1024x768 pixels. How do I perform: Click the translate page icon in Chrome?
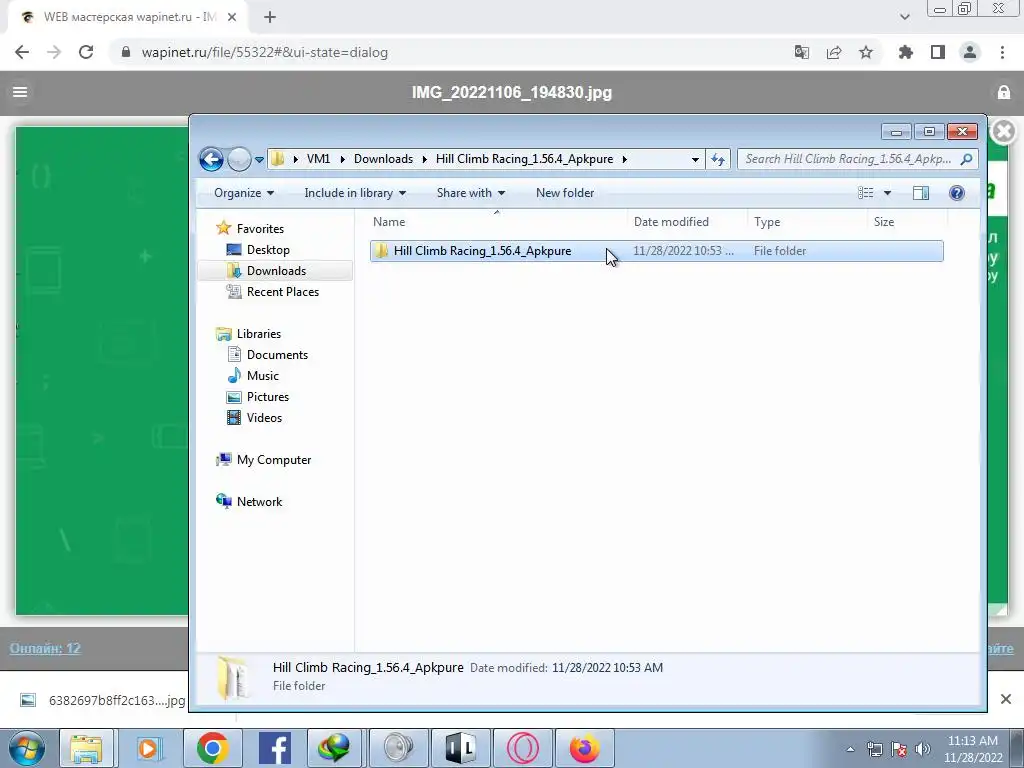coord(802,52)
